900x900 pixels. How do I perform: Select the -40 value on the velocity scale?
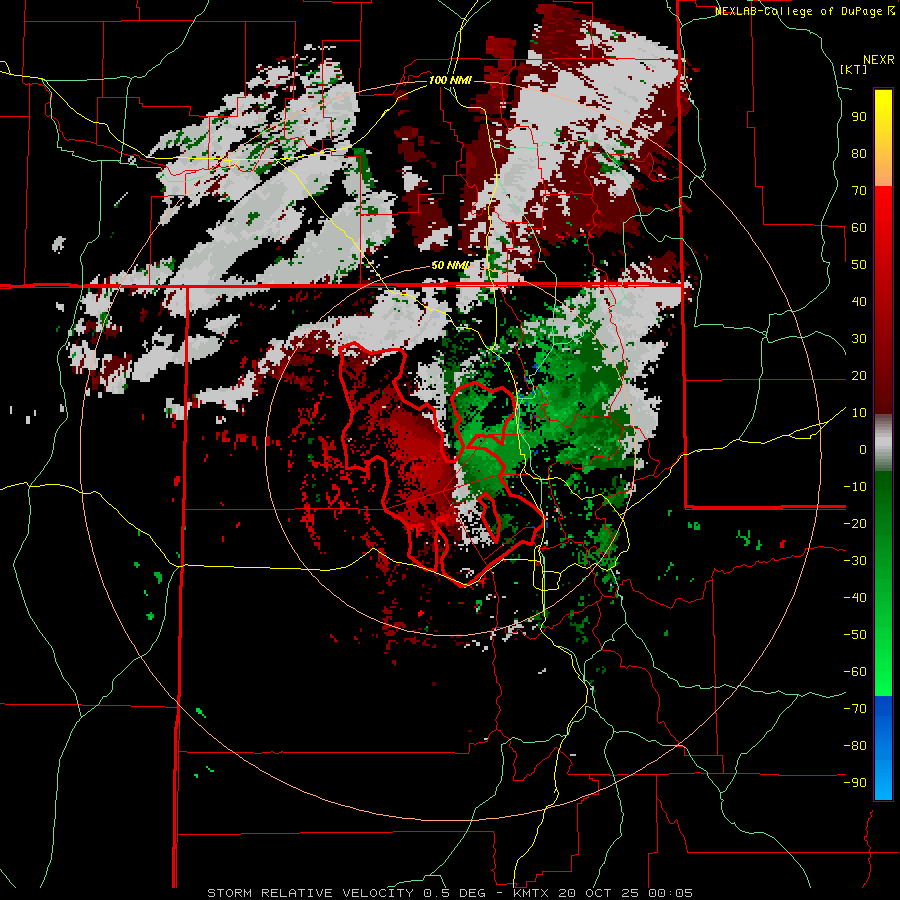855,598
